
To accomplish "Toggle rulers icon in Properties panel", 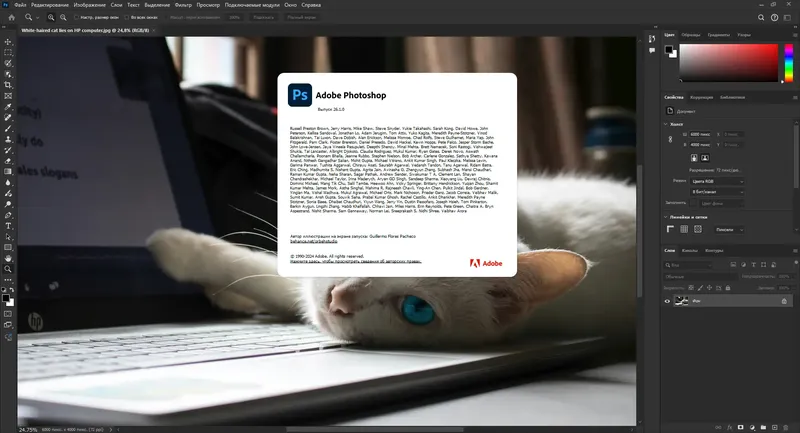I will tap(670, 230).
